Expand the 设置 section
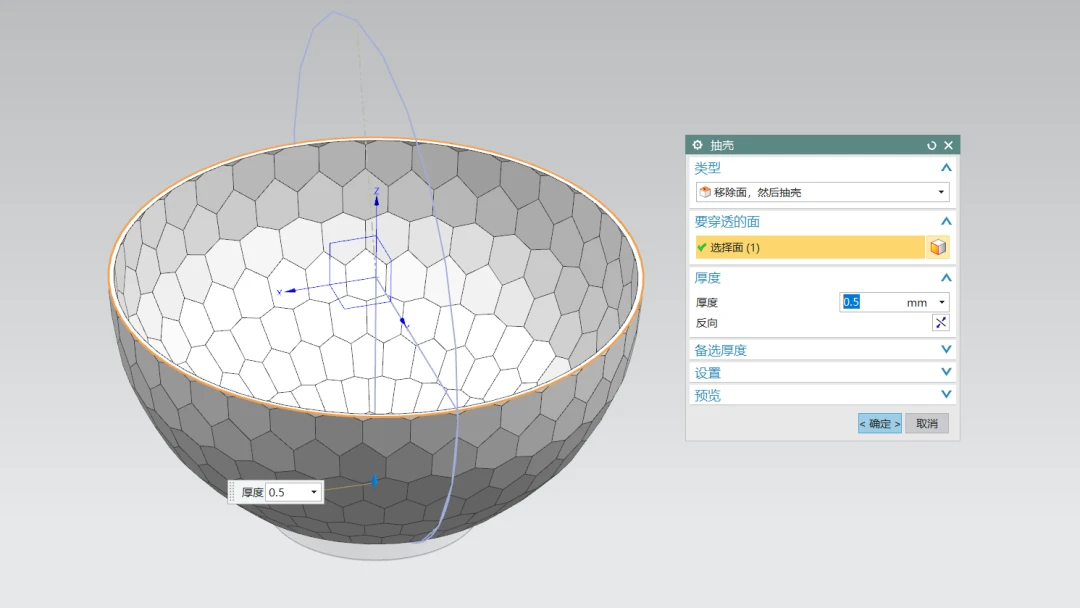 (x=946, y=372)
